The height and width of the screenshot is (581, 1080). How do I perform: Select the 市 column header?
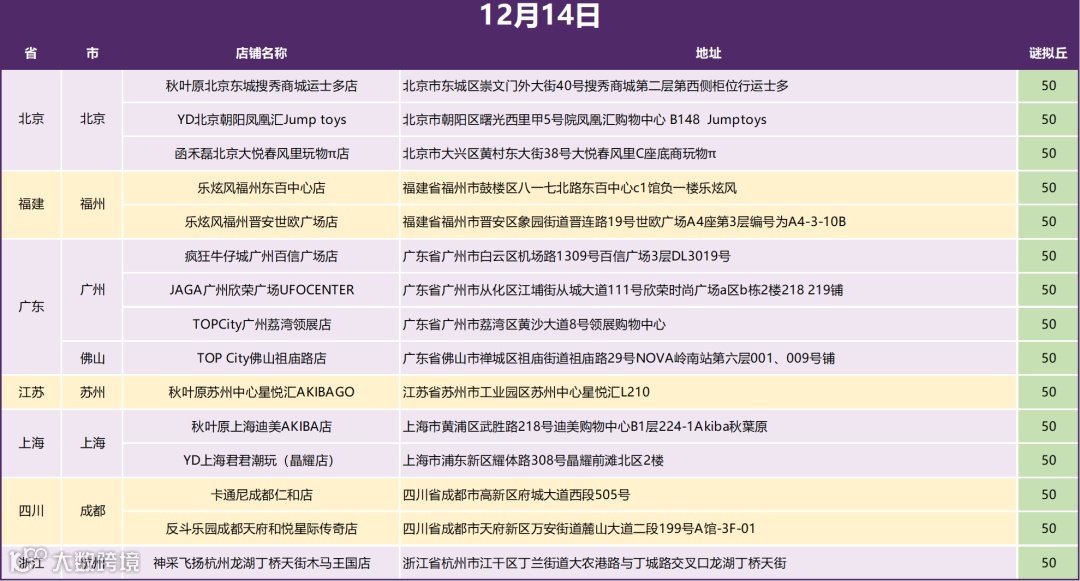(x=92, y=53)
